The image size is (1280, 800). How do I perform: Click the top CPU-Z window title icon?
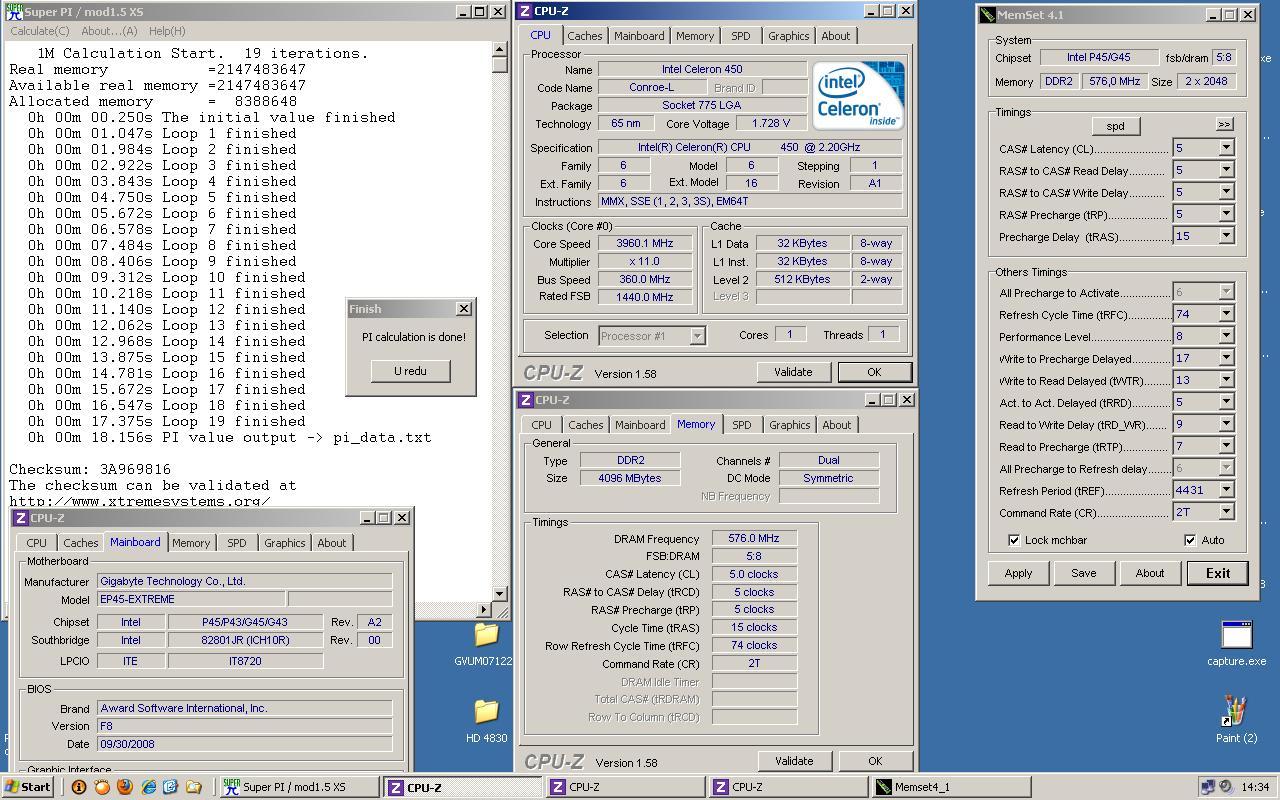524,11
